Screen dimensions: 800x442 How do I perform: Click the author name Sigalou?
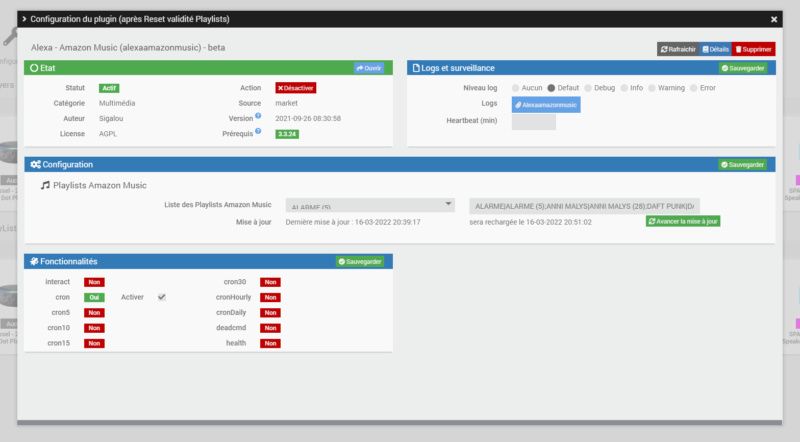[x=111, y=118]
